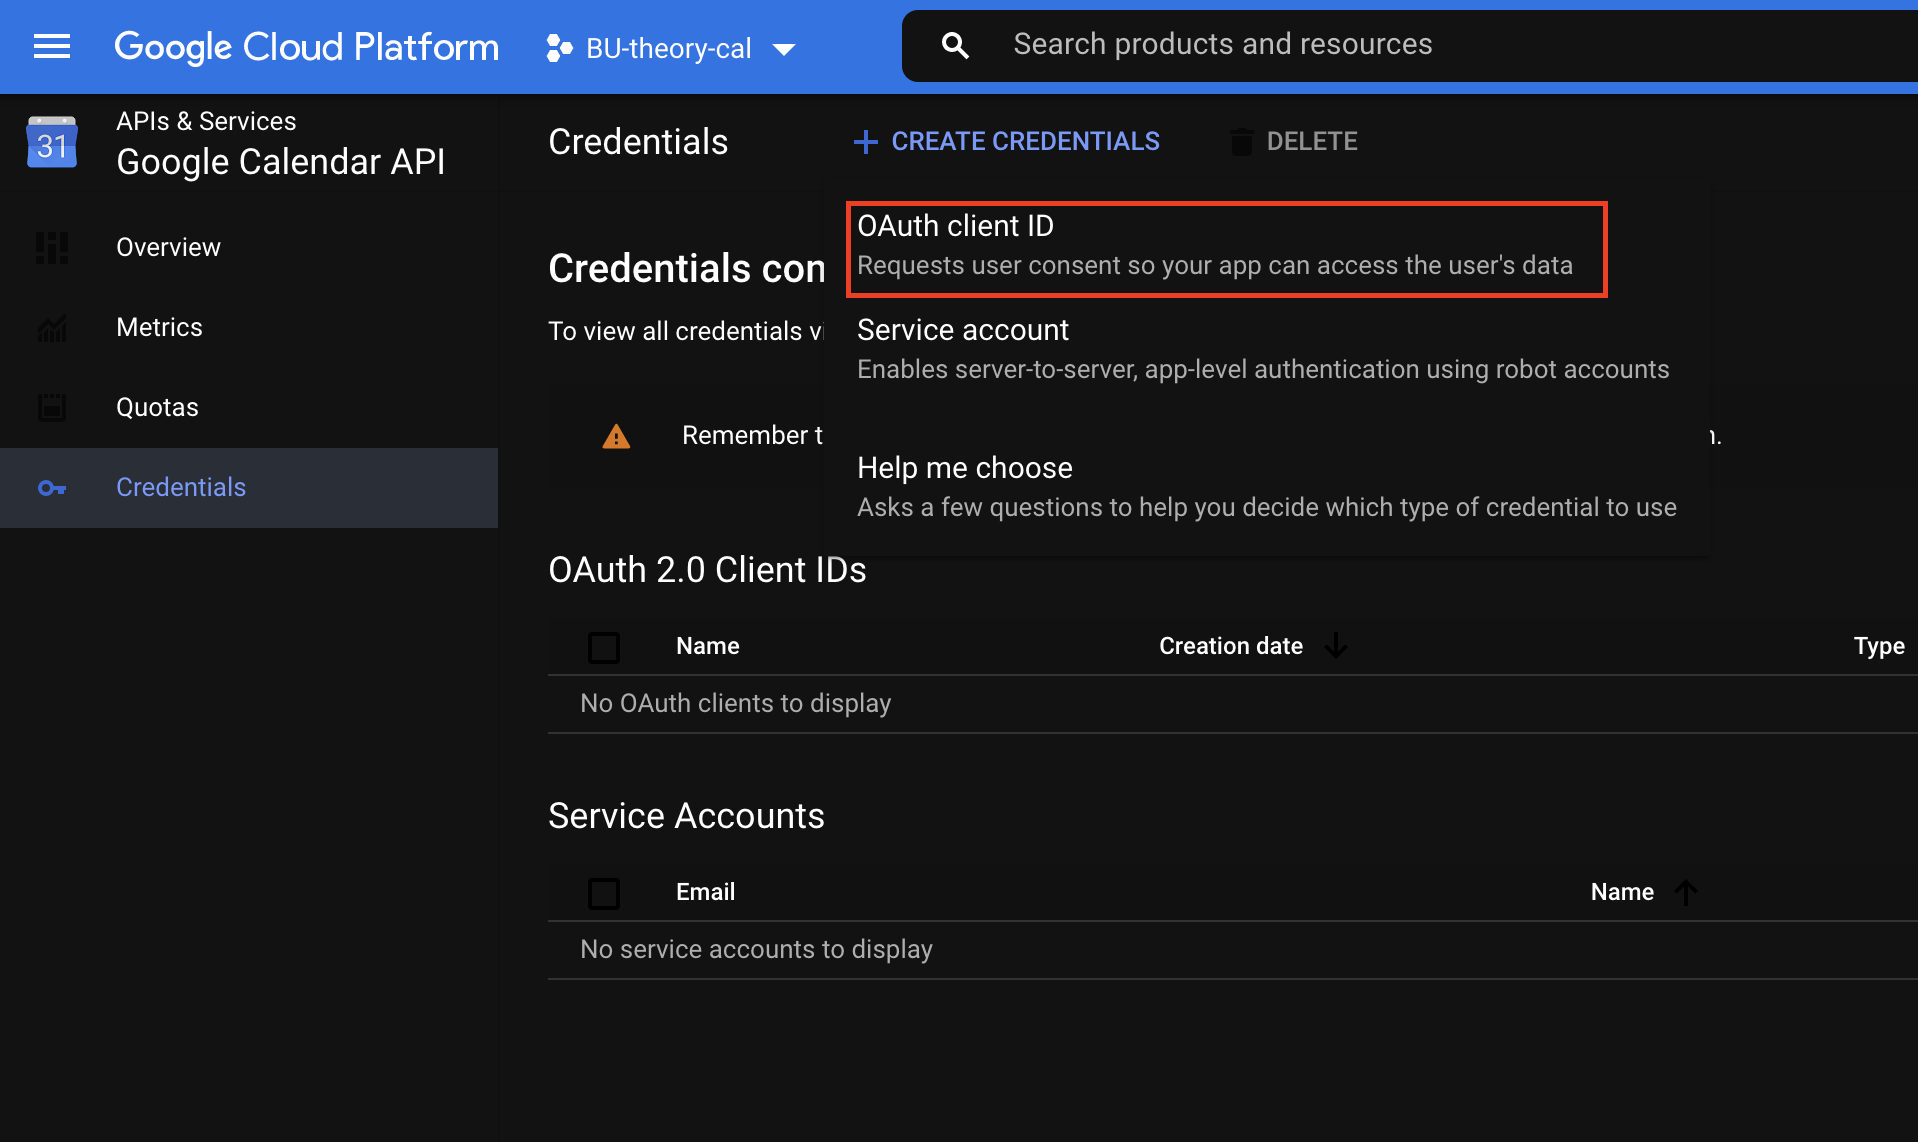Sort OAuth clients by Type column
The image size is (1918, 1142).
click(1879, 646)
